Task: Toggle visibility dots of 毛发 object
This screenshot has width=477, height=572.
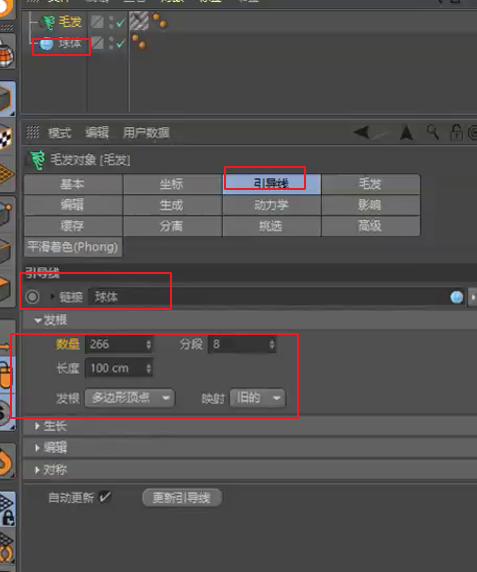Action: [111, 22]
